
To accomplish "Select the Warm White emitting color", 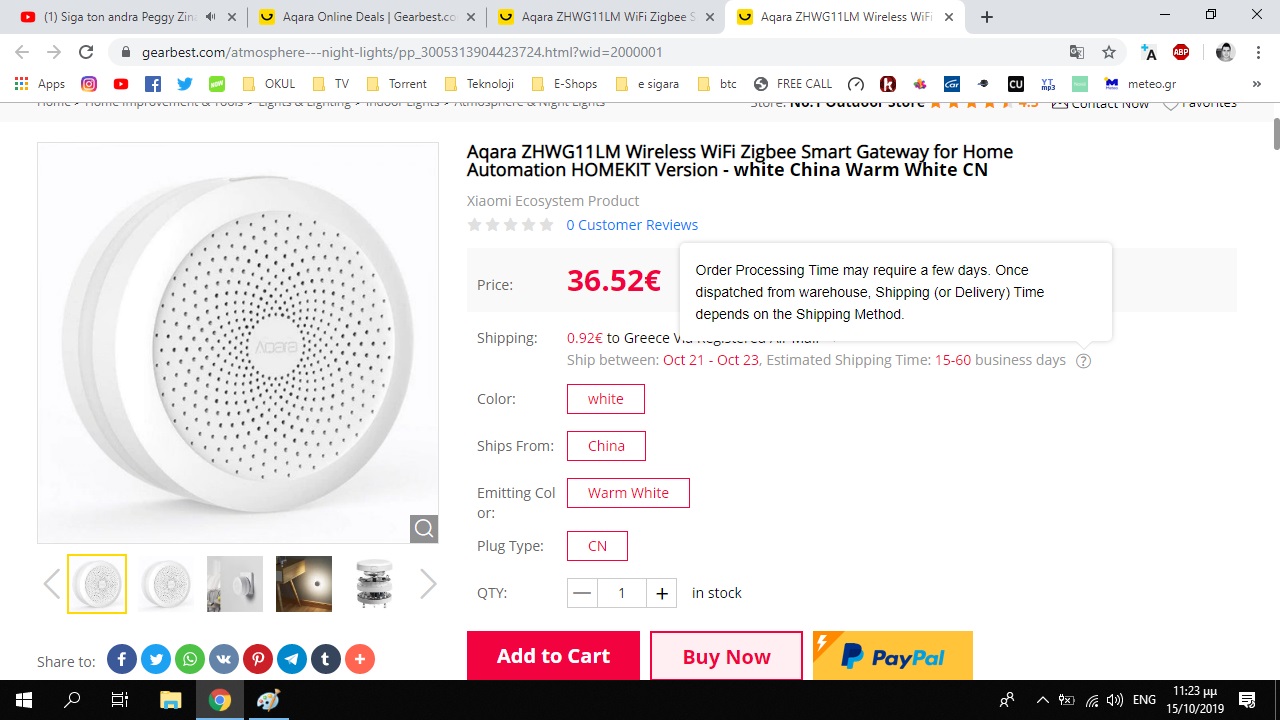I will (628, 493).
